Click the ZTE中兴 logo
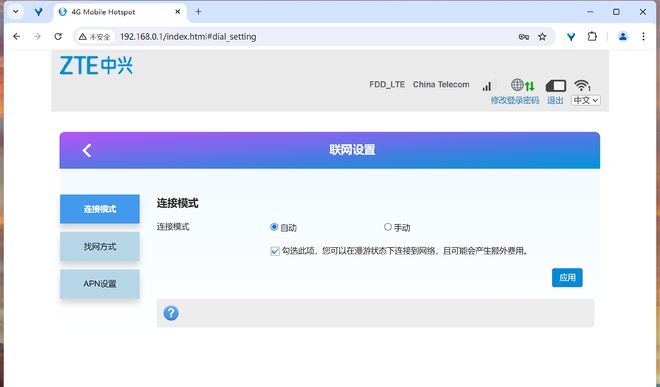660x387 pixels. (96, 66)
